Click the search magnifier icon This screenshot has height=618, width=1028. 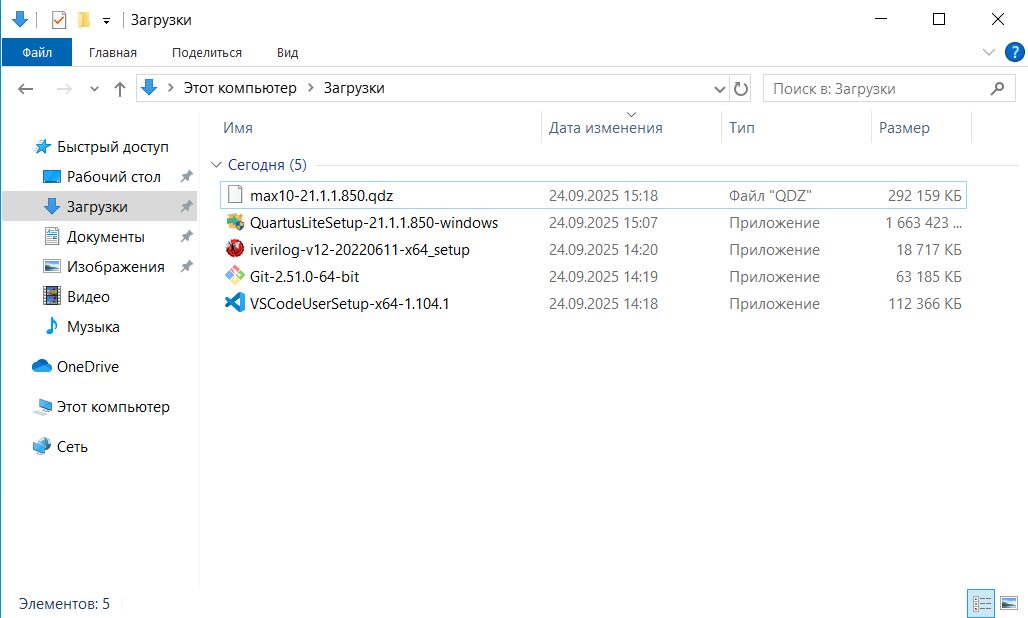point(997,88)
